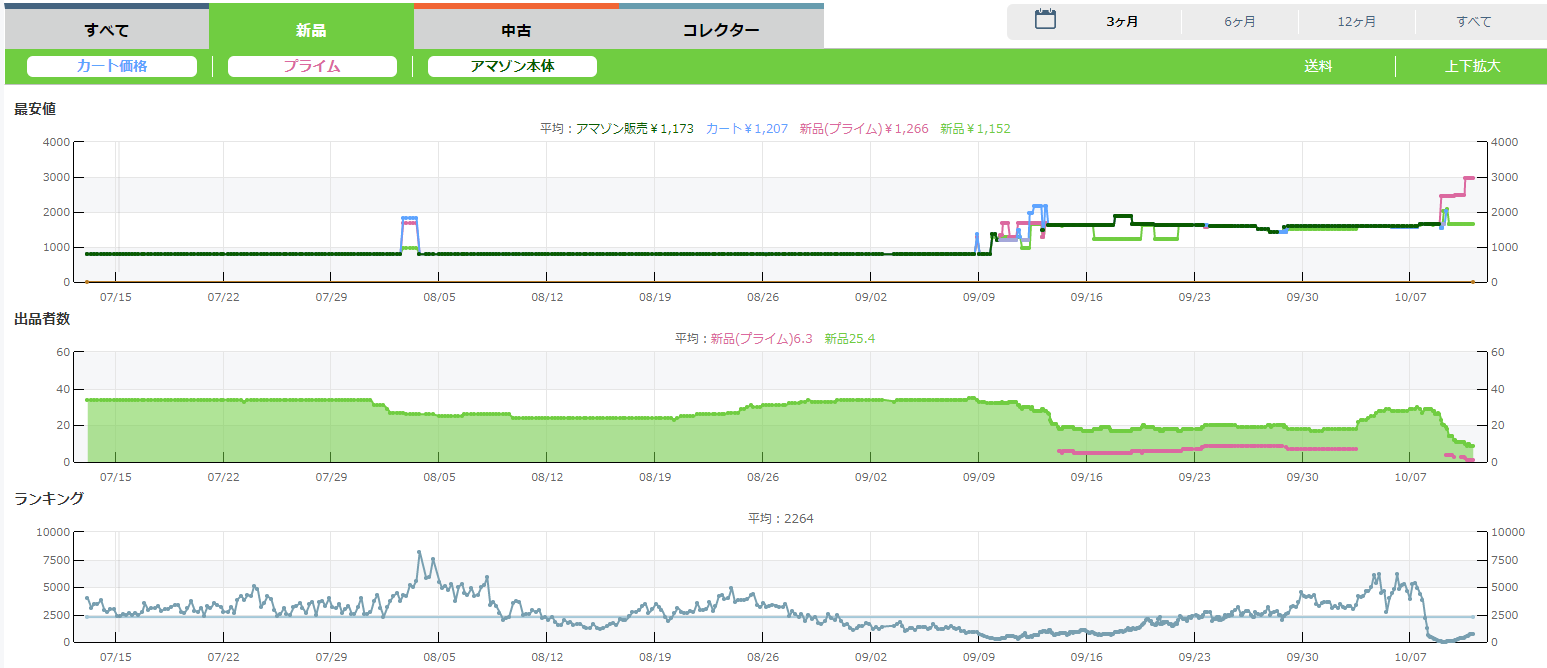Select the 3ヶ月 time range

tap(1122, 22)
